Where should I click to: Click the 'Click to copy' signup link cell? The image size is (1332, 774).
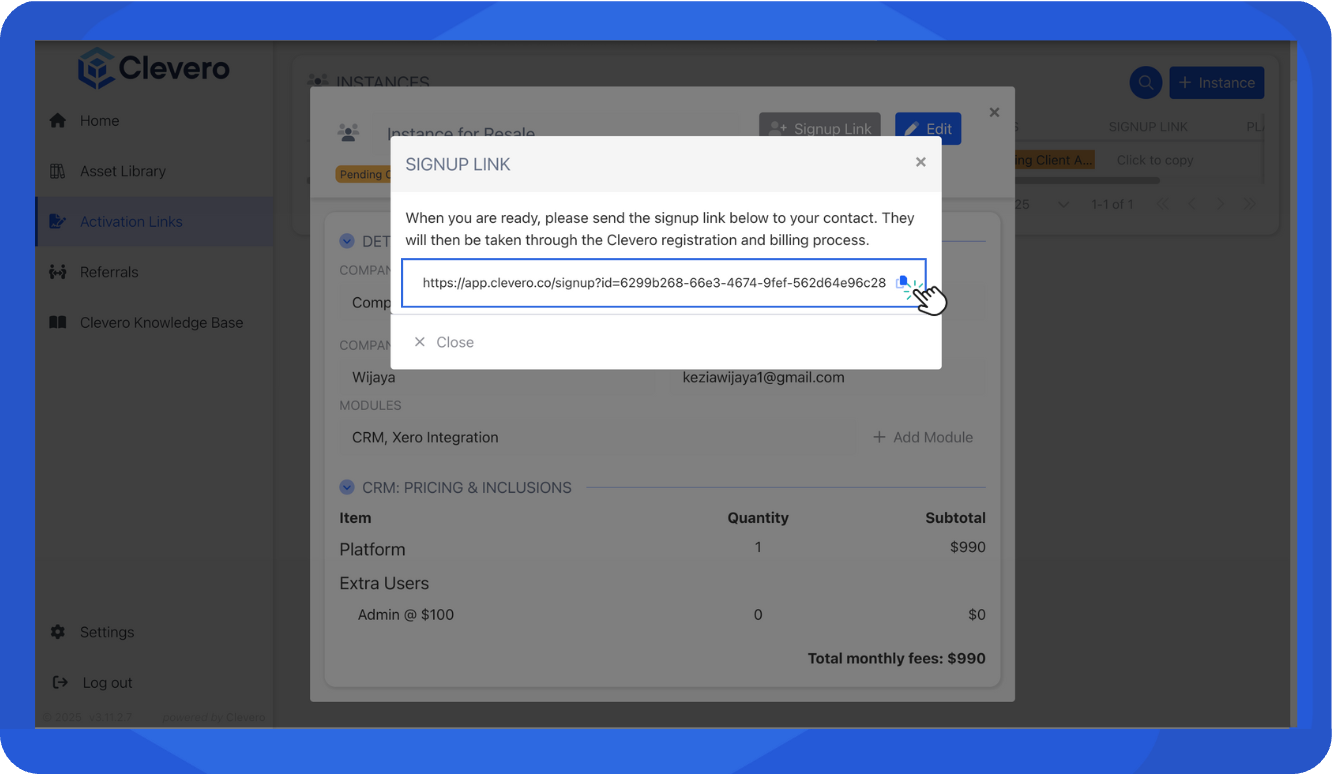pyautogui.click(x=1155, y=160)
